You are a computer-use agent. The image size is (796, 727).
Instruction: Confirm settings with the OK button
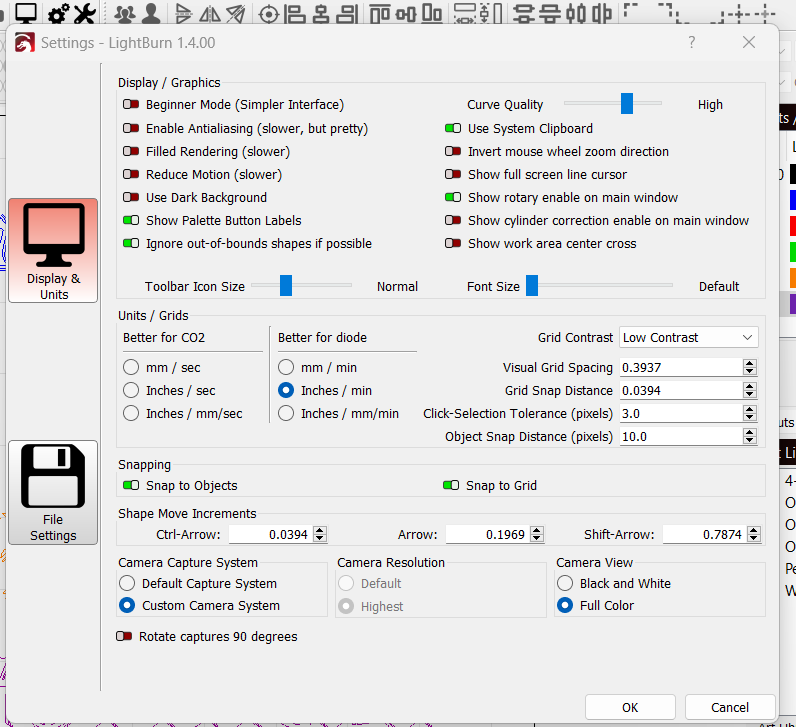point(630,707)
